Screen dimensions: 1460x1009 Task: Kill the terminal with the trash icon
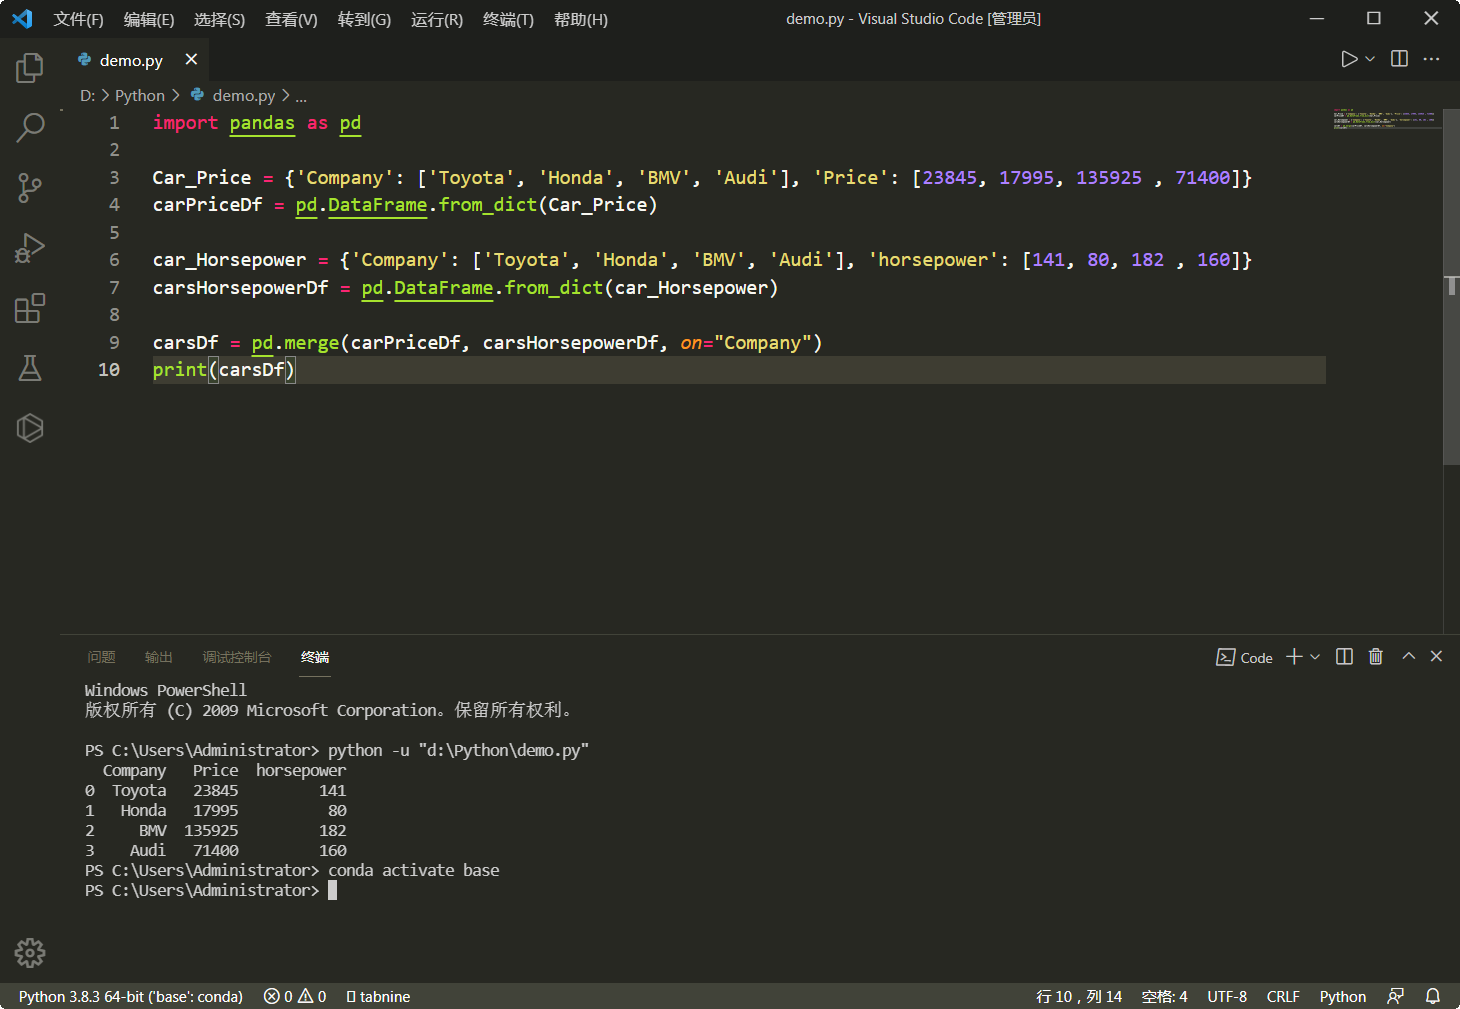click(1376, 657)
